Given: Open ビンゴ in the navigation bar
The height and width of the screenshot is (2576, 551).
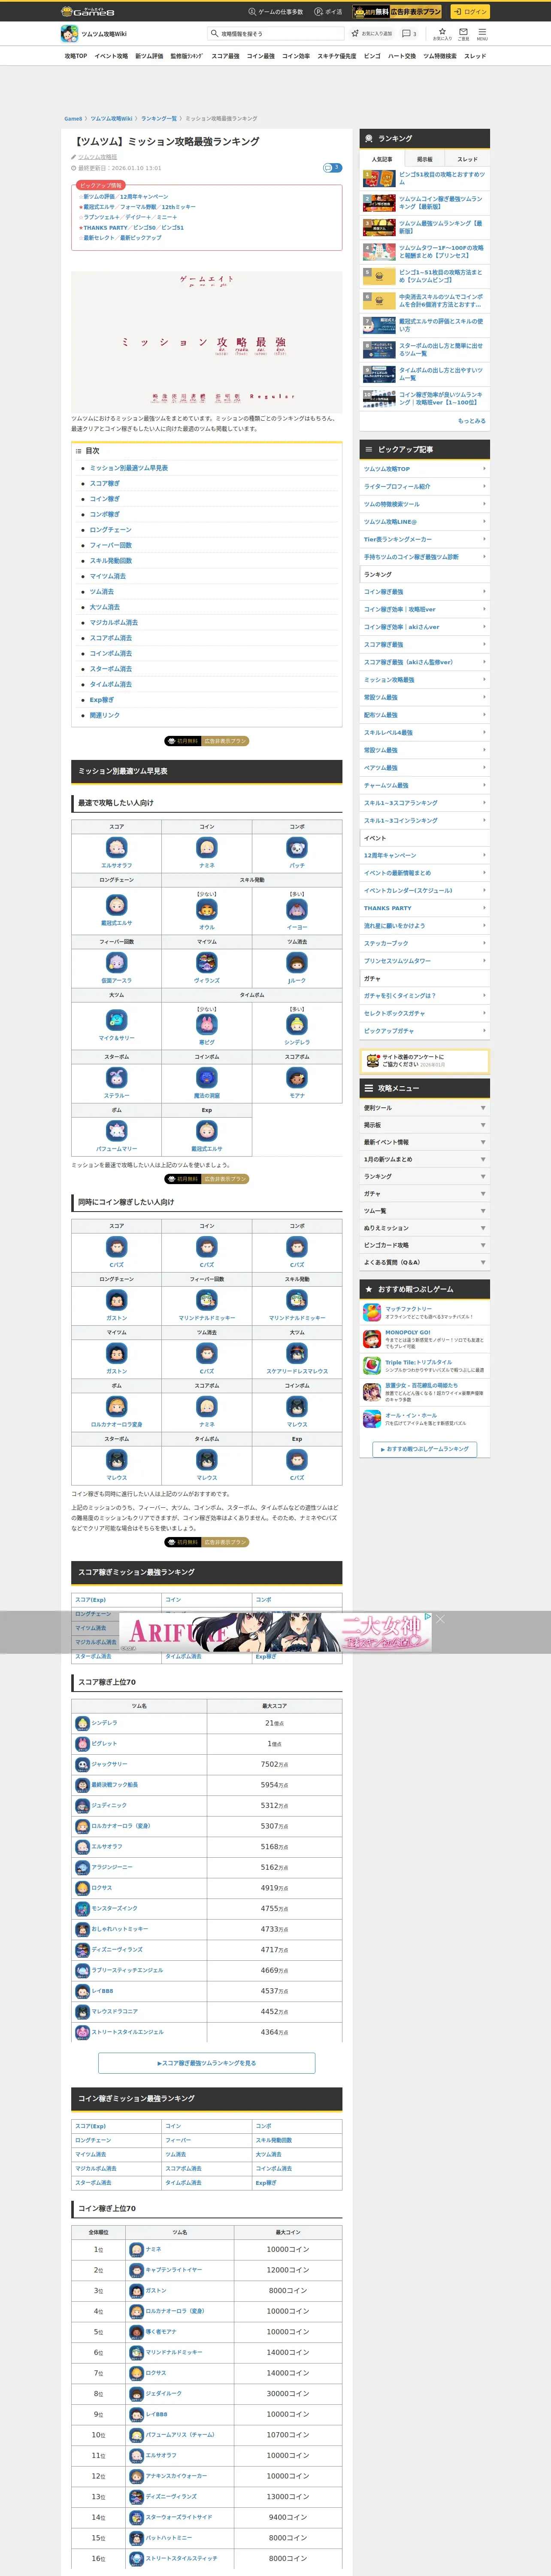Looking at the screenshot, I should point(372,56).
